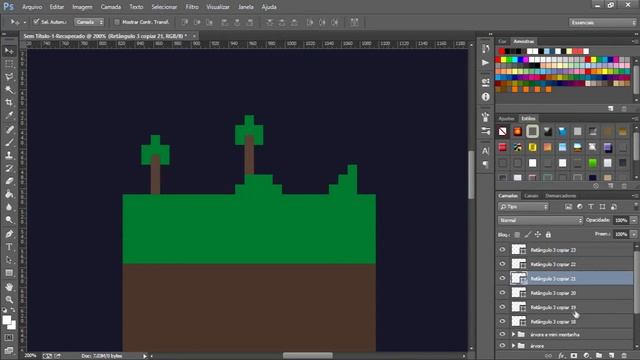Hide layer Retângulo 3 copiar 22
The width and height of the screenshot is (640, 360).
click(x=502, y=264)
